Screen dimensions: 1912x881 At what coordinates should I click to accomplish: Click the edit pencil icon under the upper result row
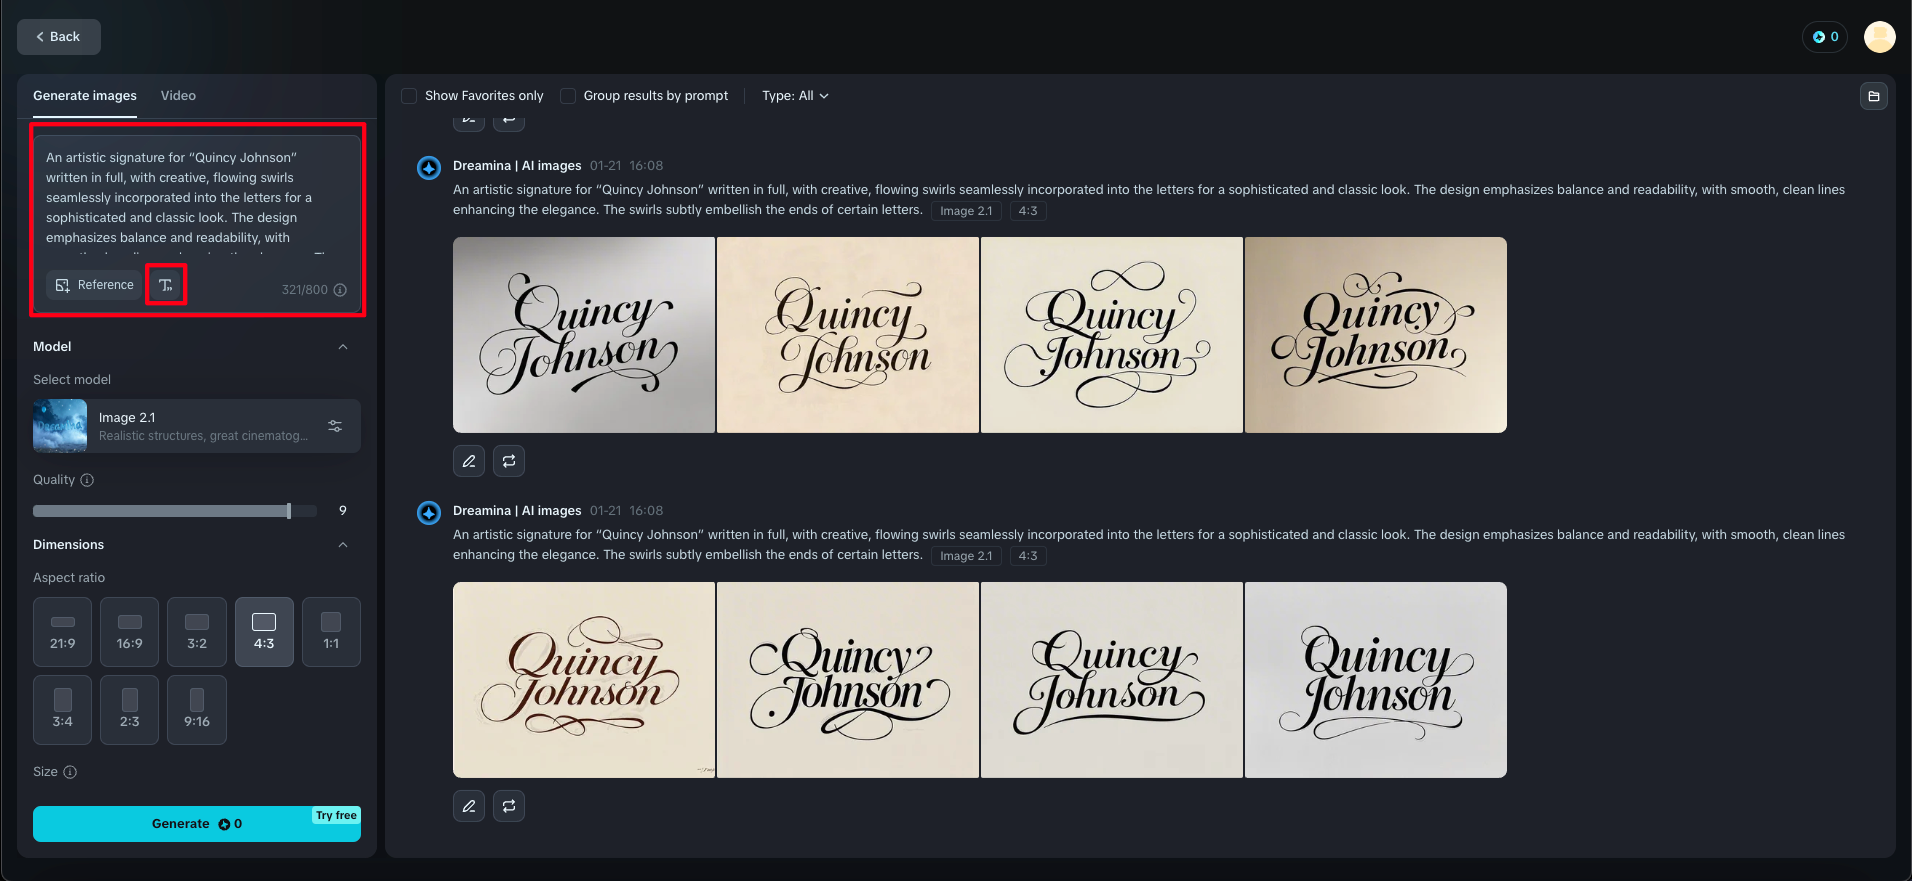(469, 461)
